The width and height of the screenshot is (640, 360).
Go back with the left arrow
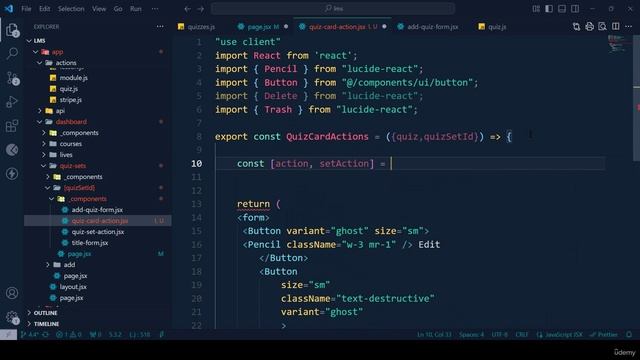click(187, 9)
